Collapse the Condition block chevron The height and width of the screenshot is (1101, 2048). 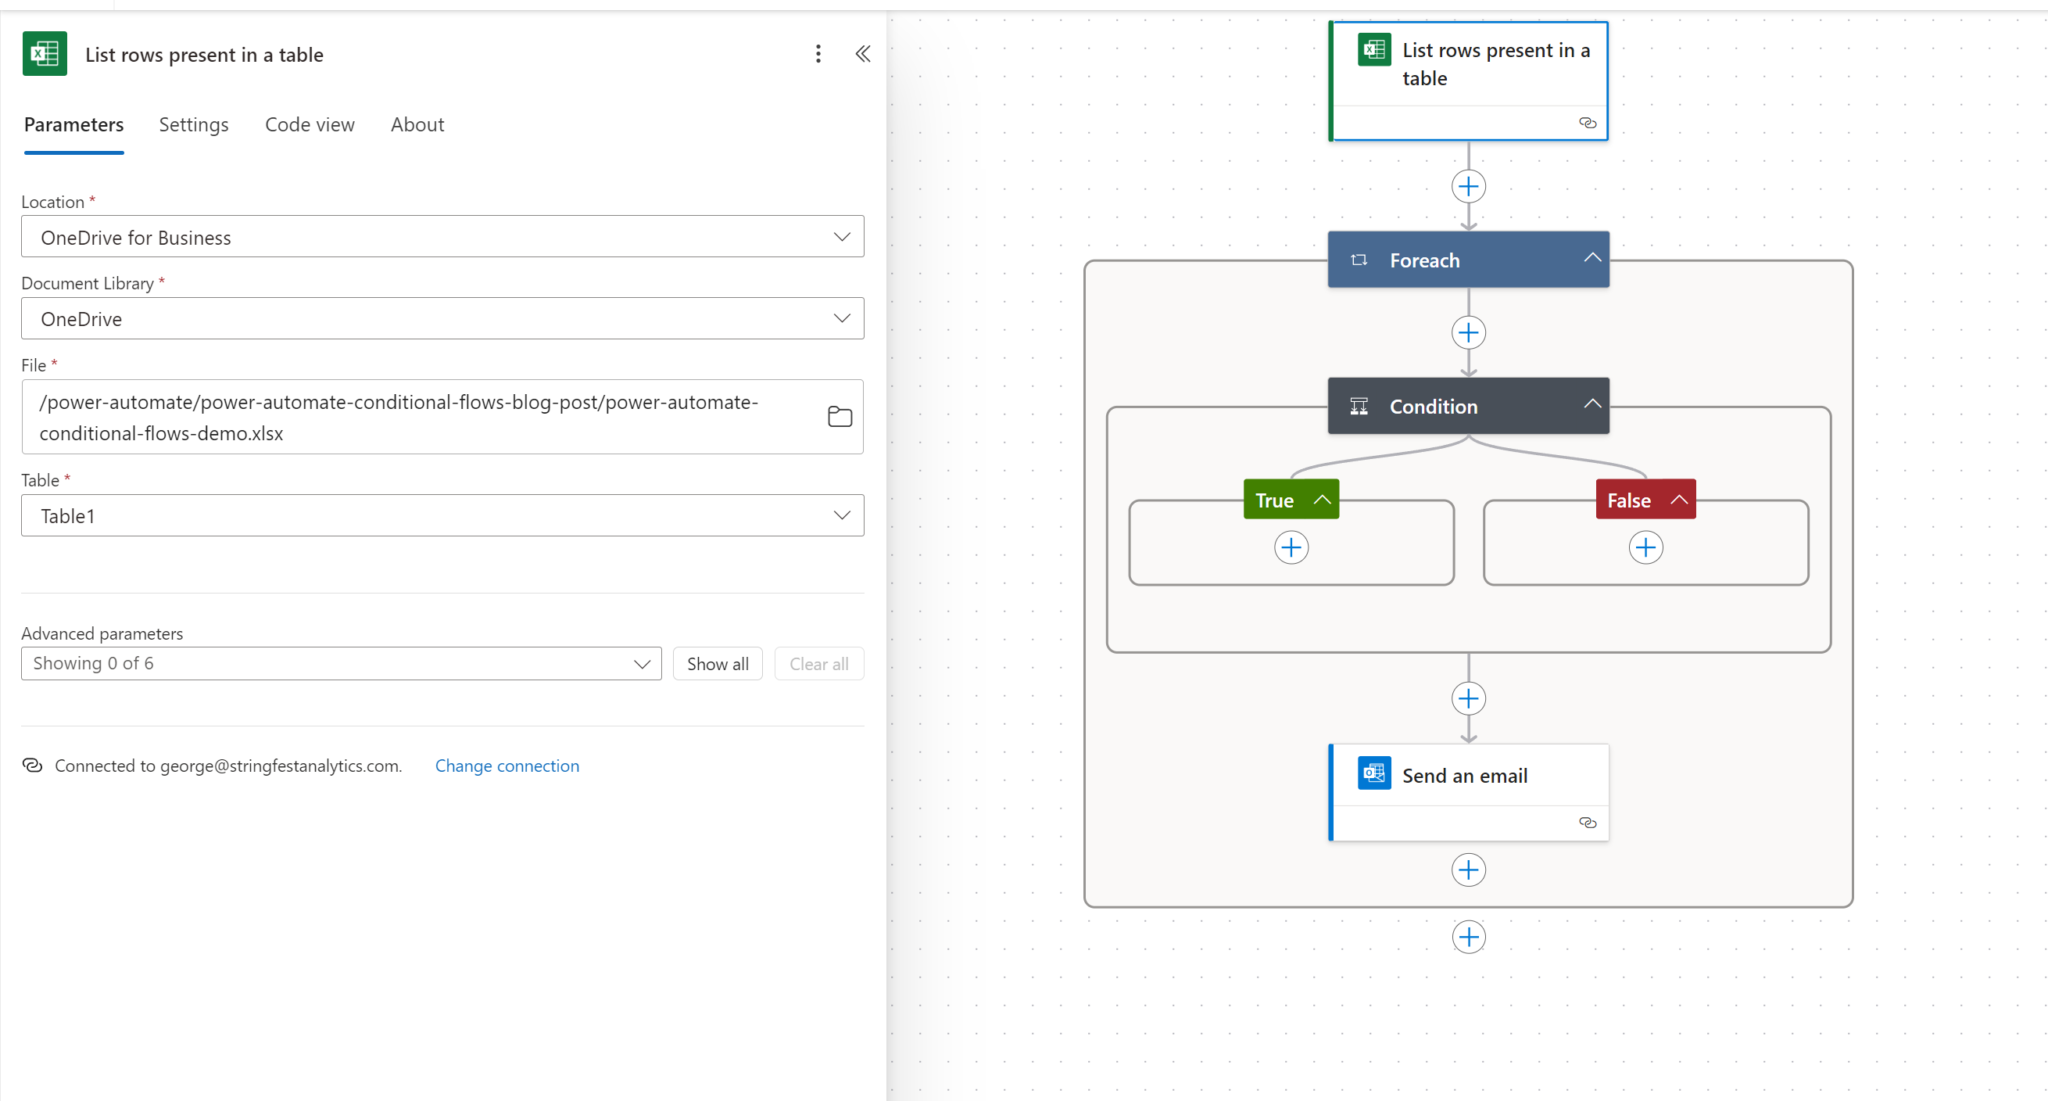click(1592, 404)
